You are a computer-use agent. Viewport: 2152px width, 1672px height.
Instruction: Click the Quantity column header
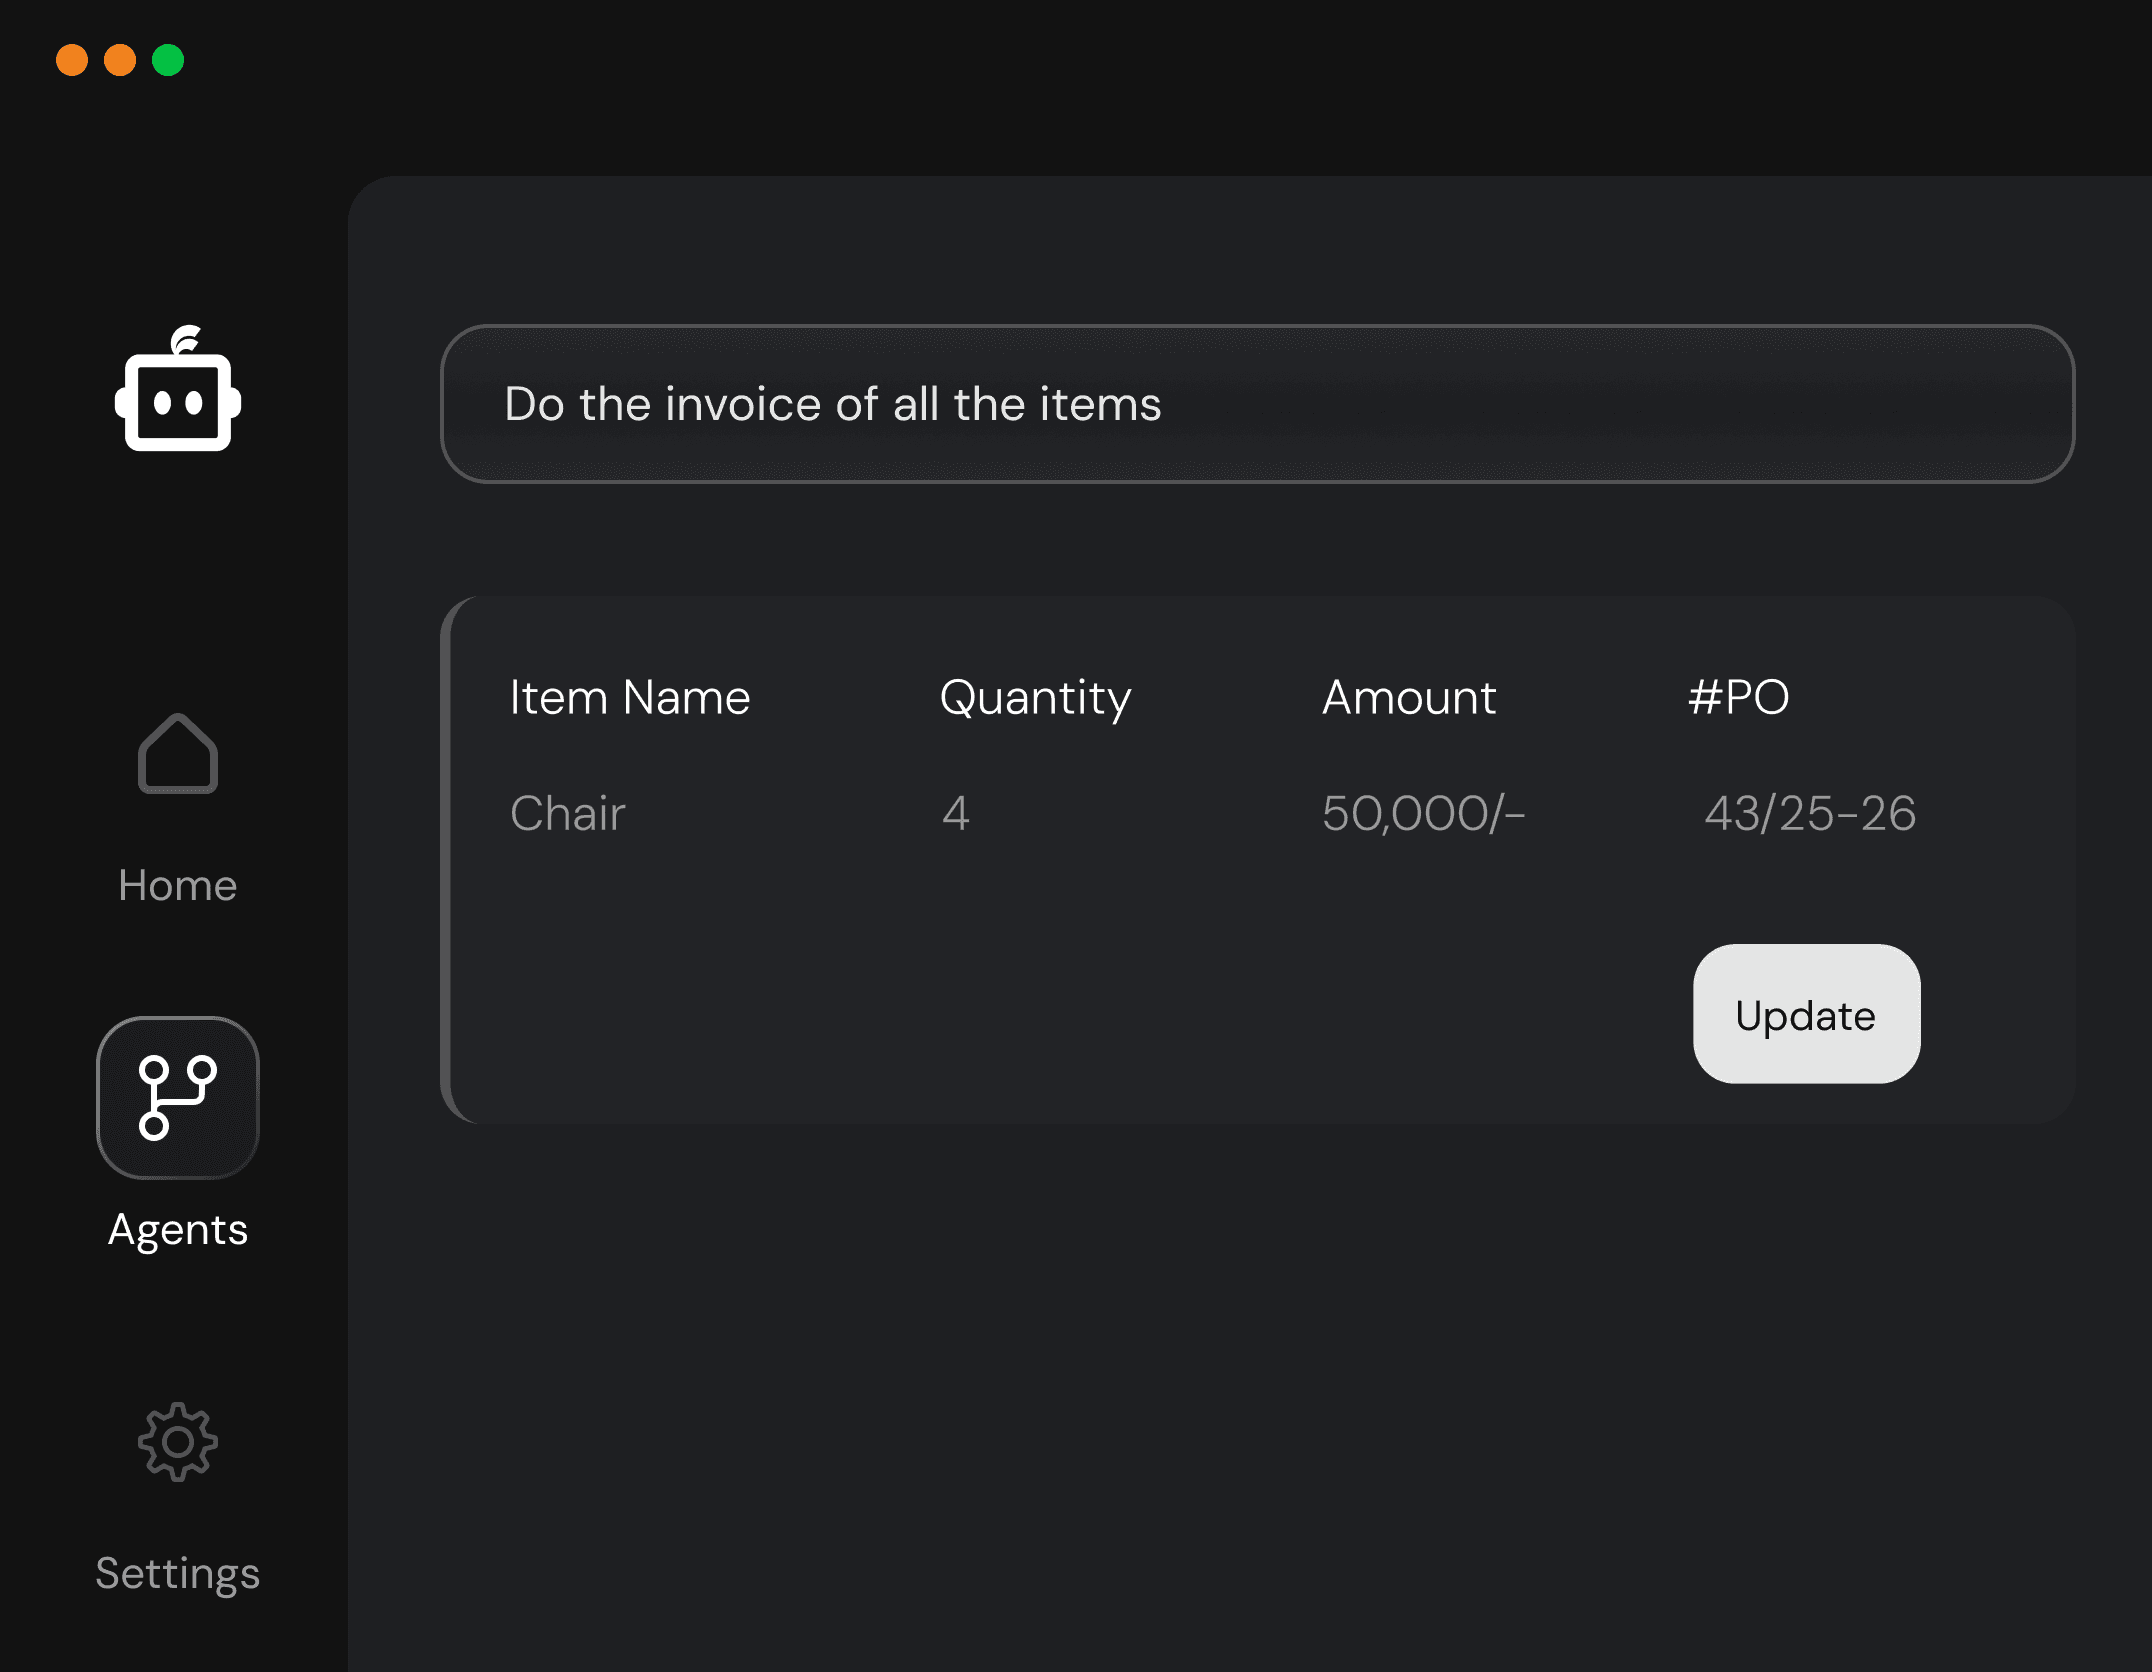coord(1035,697)
